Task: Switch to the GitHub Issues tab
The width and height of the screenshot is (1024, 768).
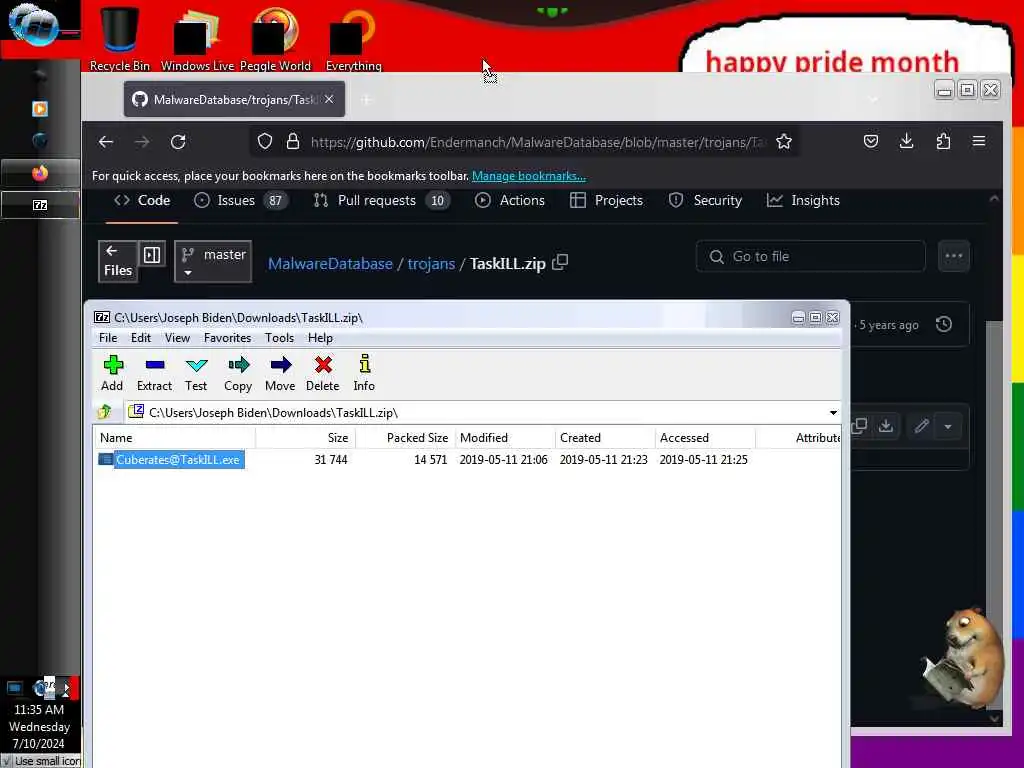Action: point(240,200)
